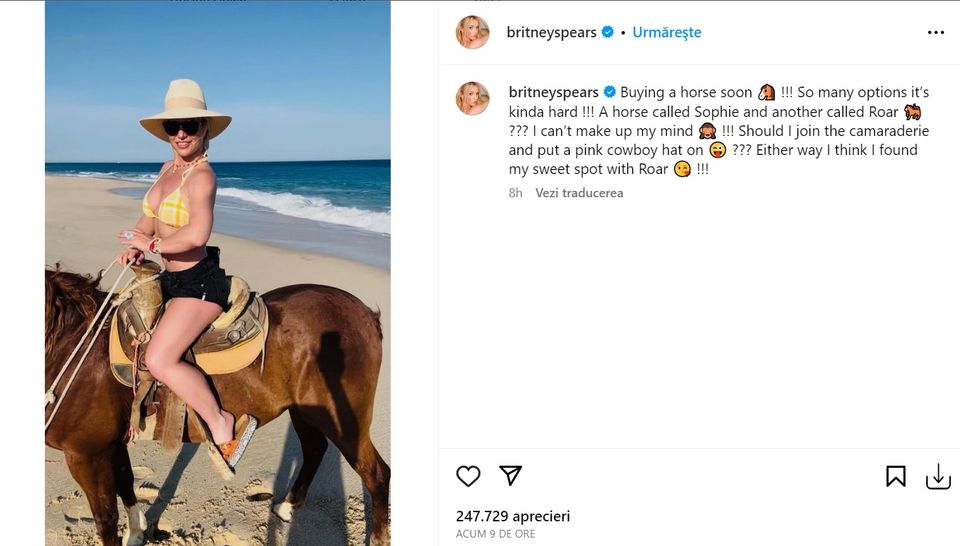Open the profile picture in post header
Viewport: 960px width, 546px height.
(x=473, y=32)
